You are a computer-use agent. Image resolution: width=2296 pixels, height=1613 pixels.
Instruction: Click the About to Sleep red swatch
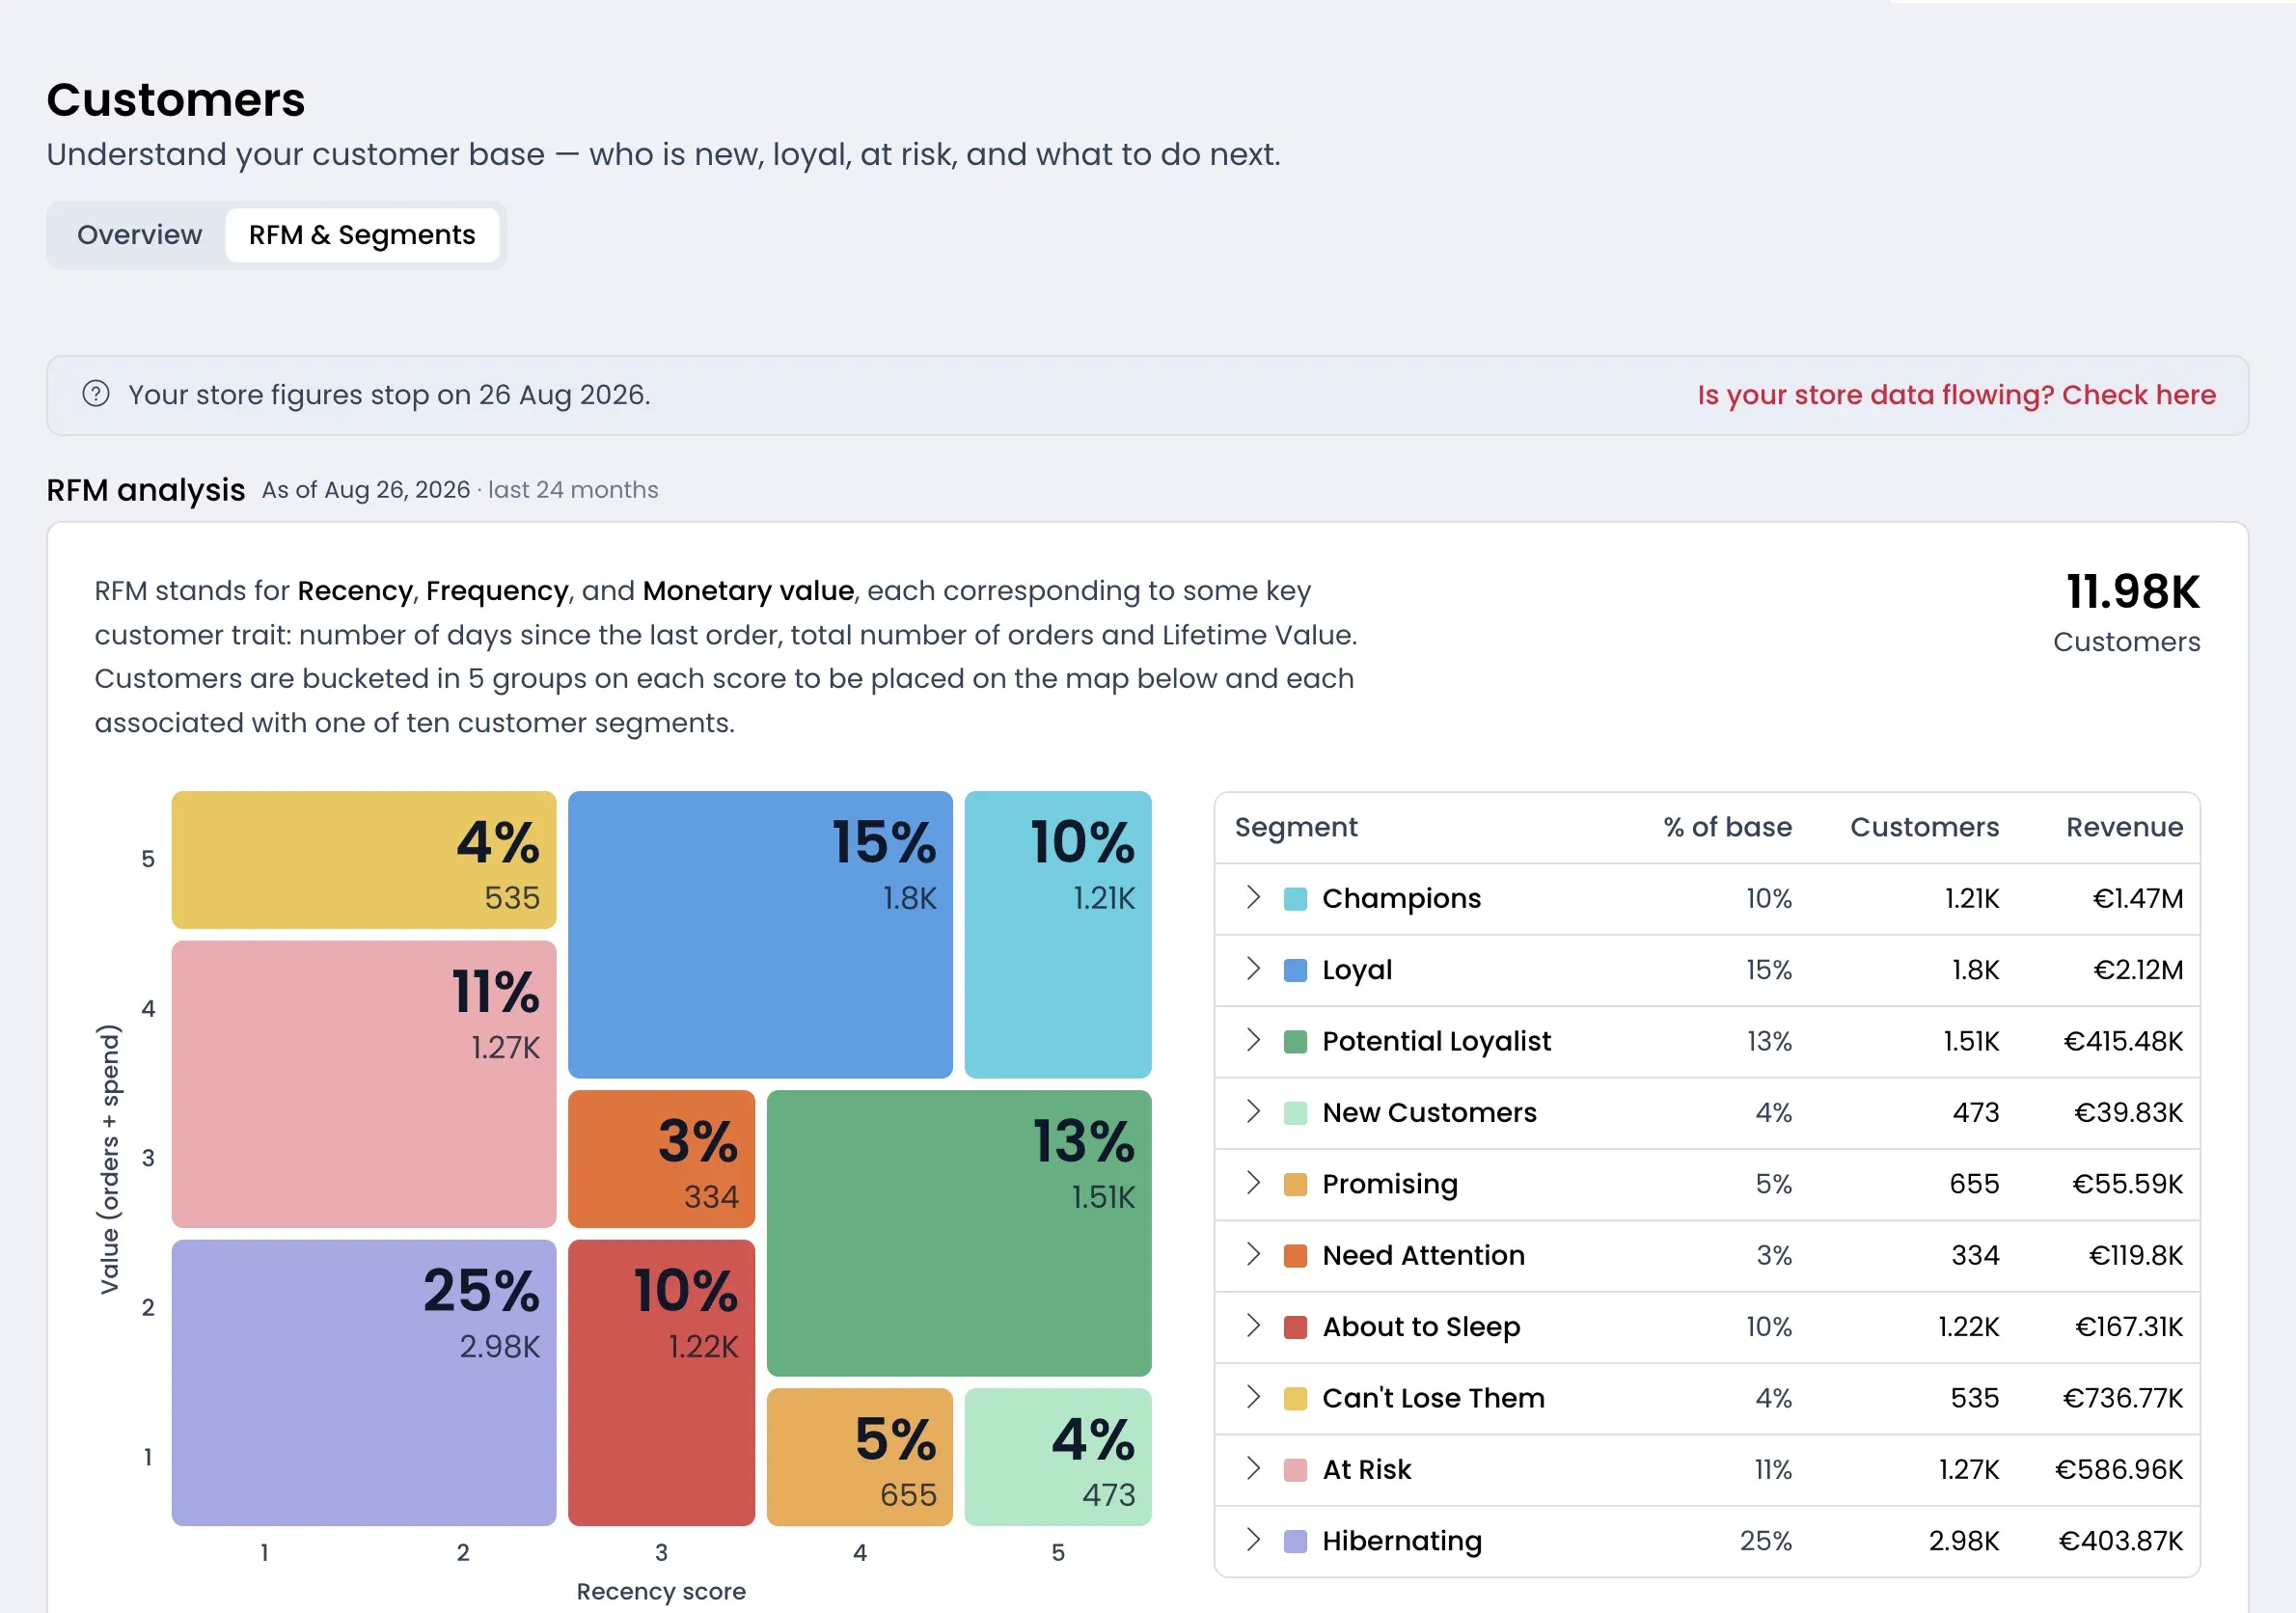1295,1327
